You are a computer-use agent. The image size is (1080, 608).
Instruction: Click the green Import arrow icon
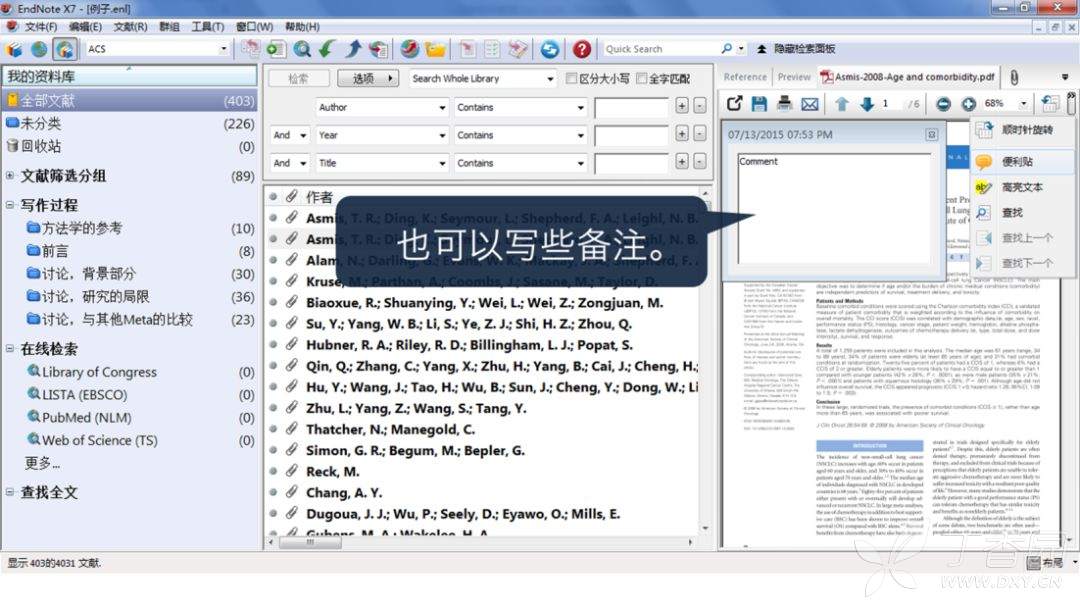point(328,49)
